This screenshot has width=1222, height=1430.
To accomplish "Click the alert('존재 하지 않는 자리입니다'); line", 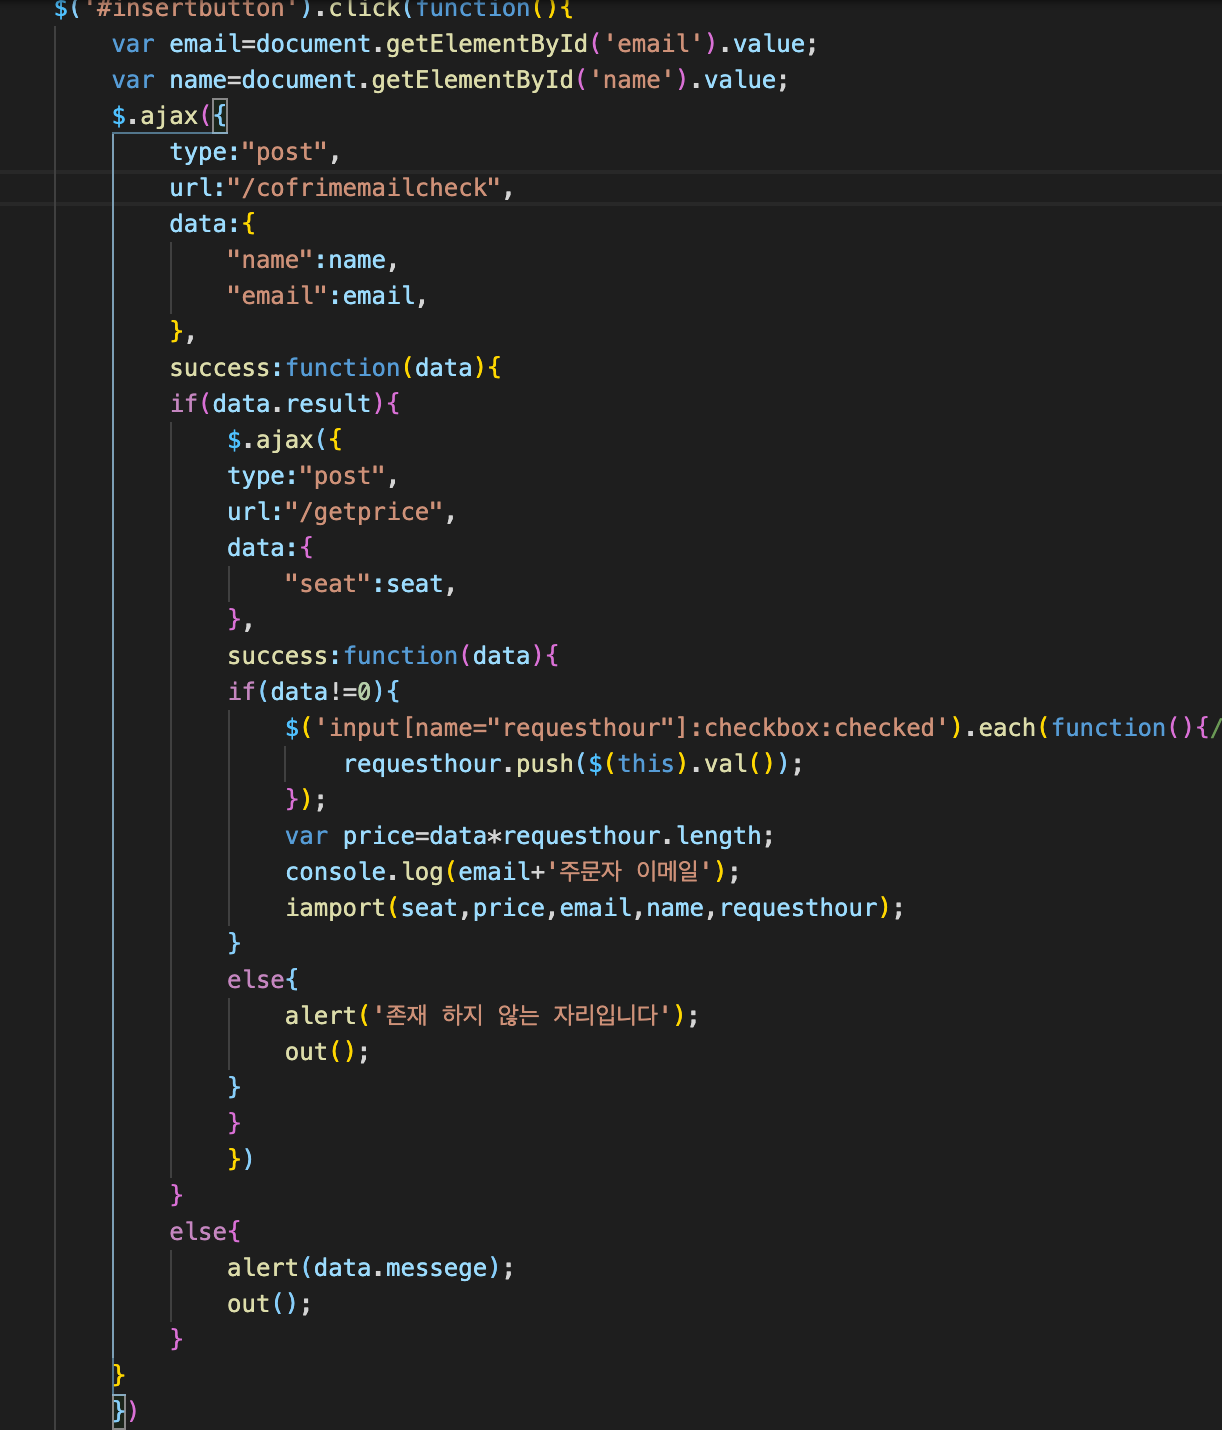I will [x=492, y=1016].
